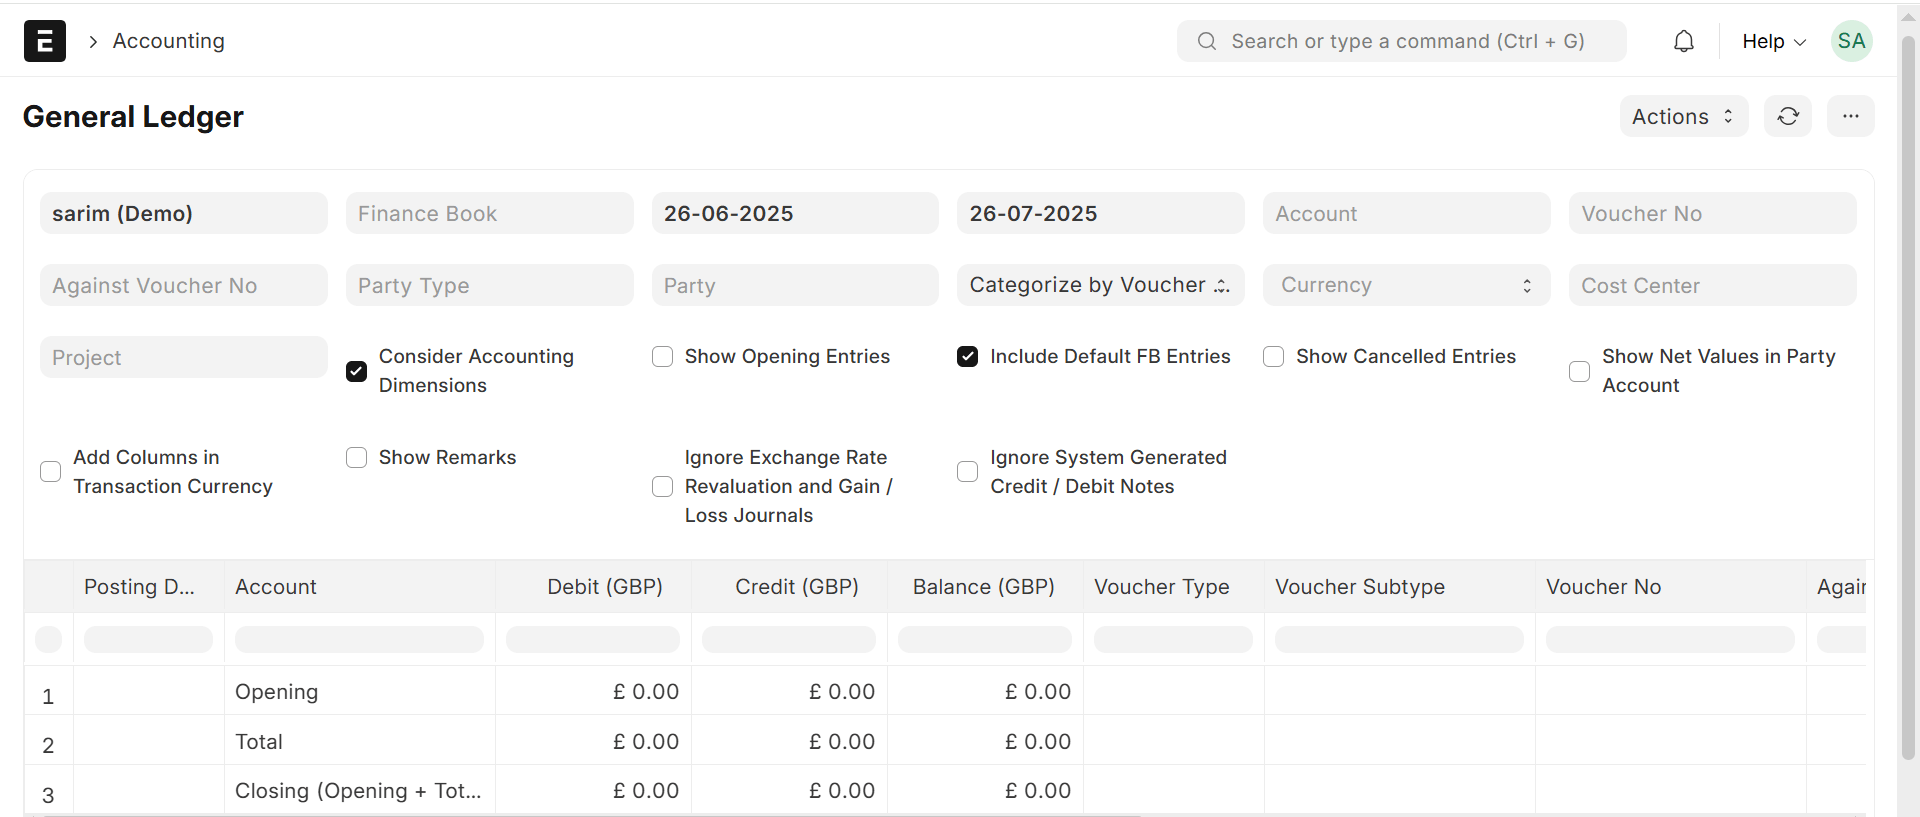1920x817 pixels.
Task: Click the Account column header
Action: click(360, 587)
